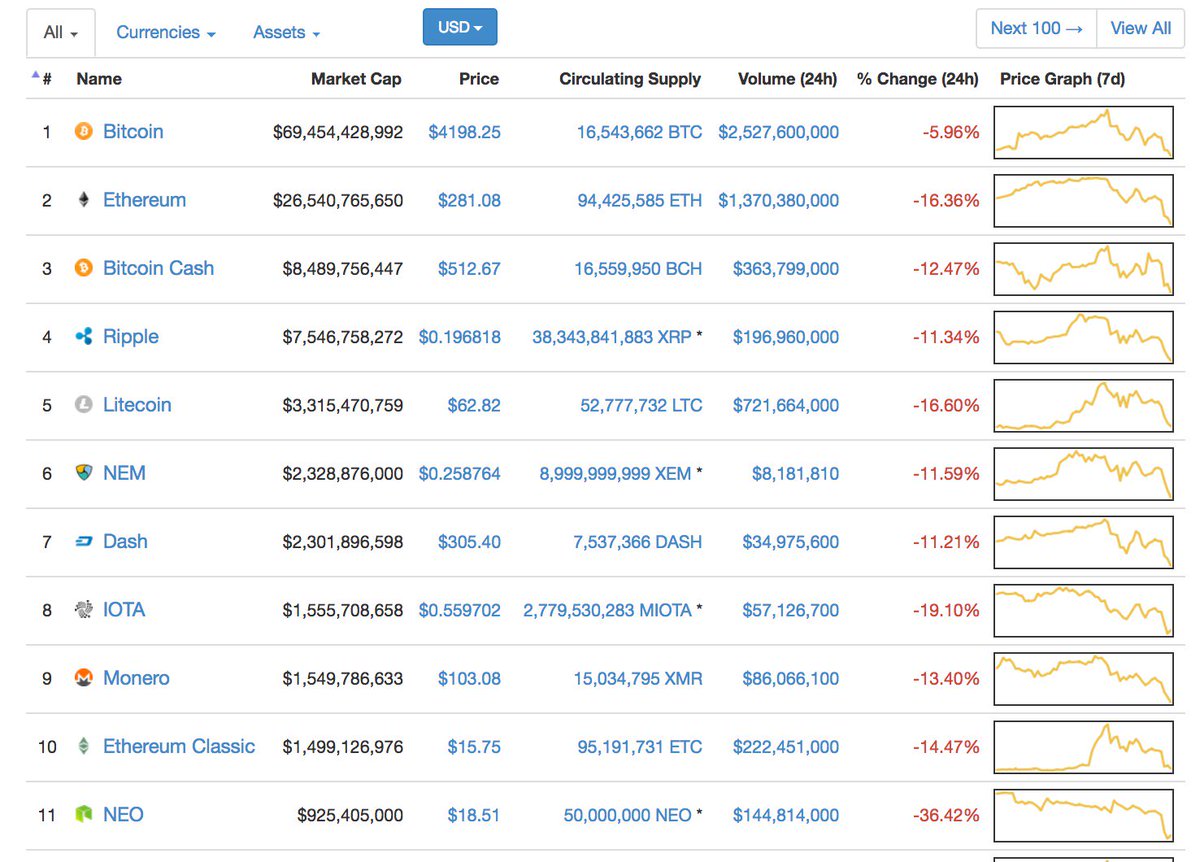Image resolution: width=1200 pixels, height=862 pixels.
Task: Sort by % Change (24h) column header
Action: pyautogui.click(x=917, y=79)
